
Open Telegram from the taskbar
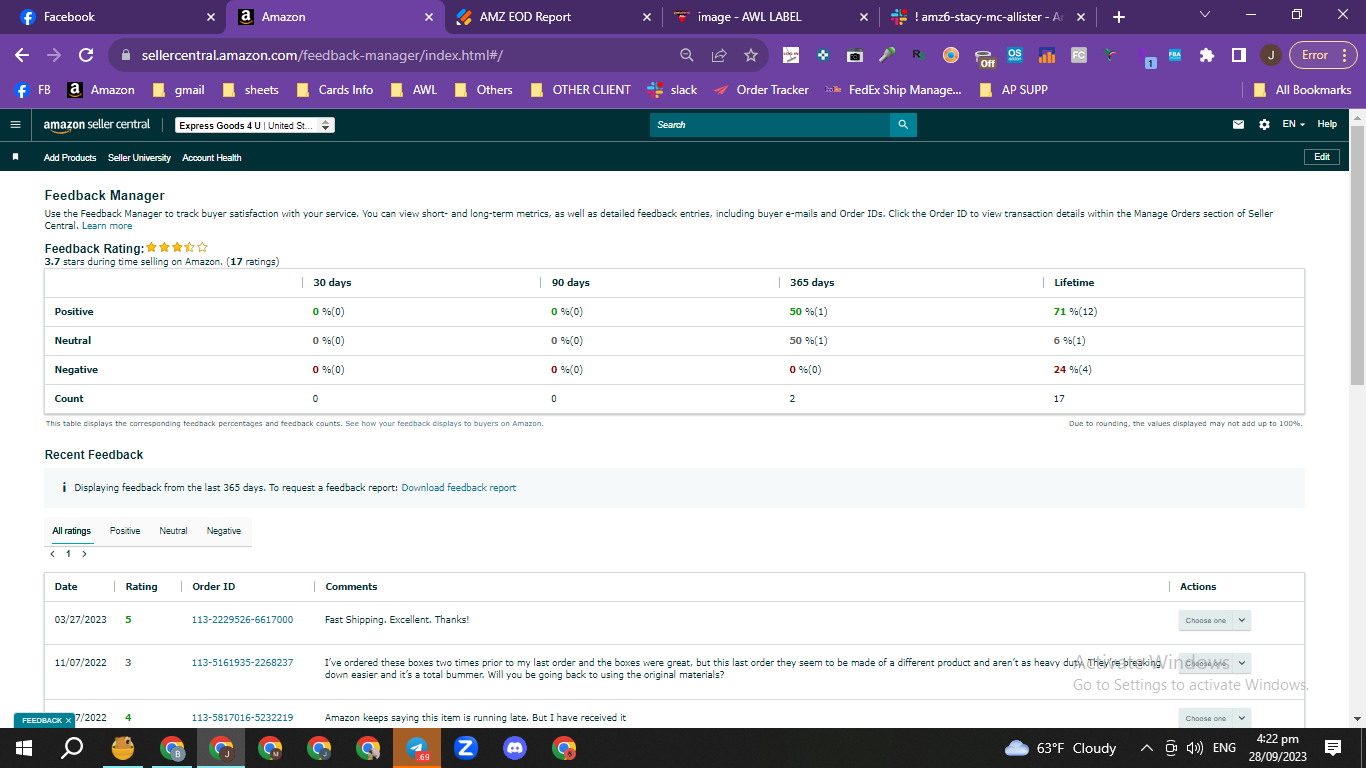click(x=417, y=748)
